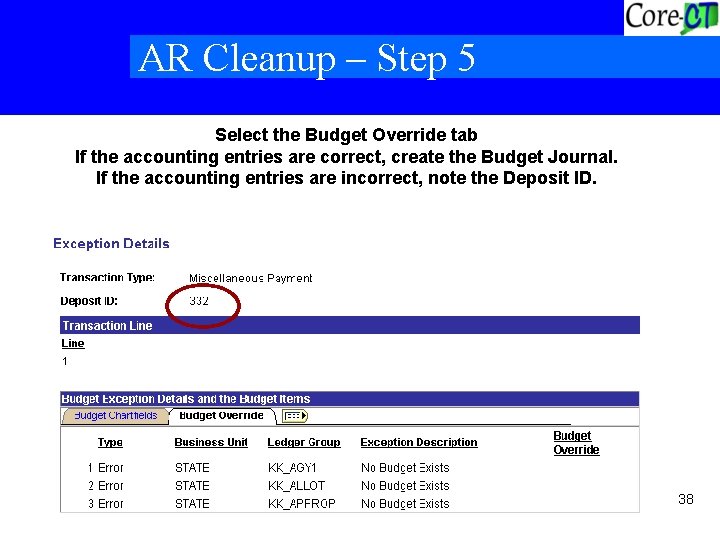Click Error in the KK_ALLOT row
The height and width of the screenshot is (540, 720).
click(111, 486)
